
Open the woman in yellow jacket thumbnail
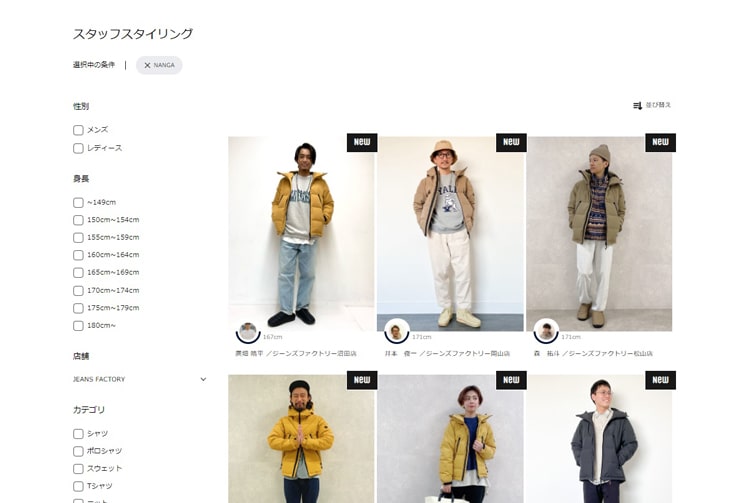(450, 439)
